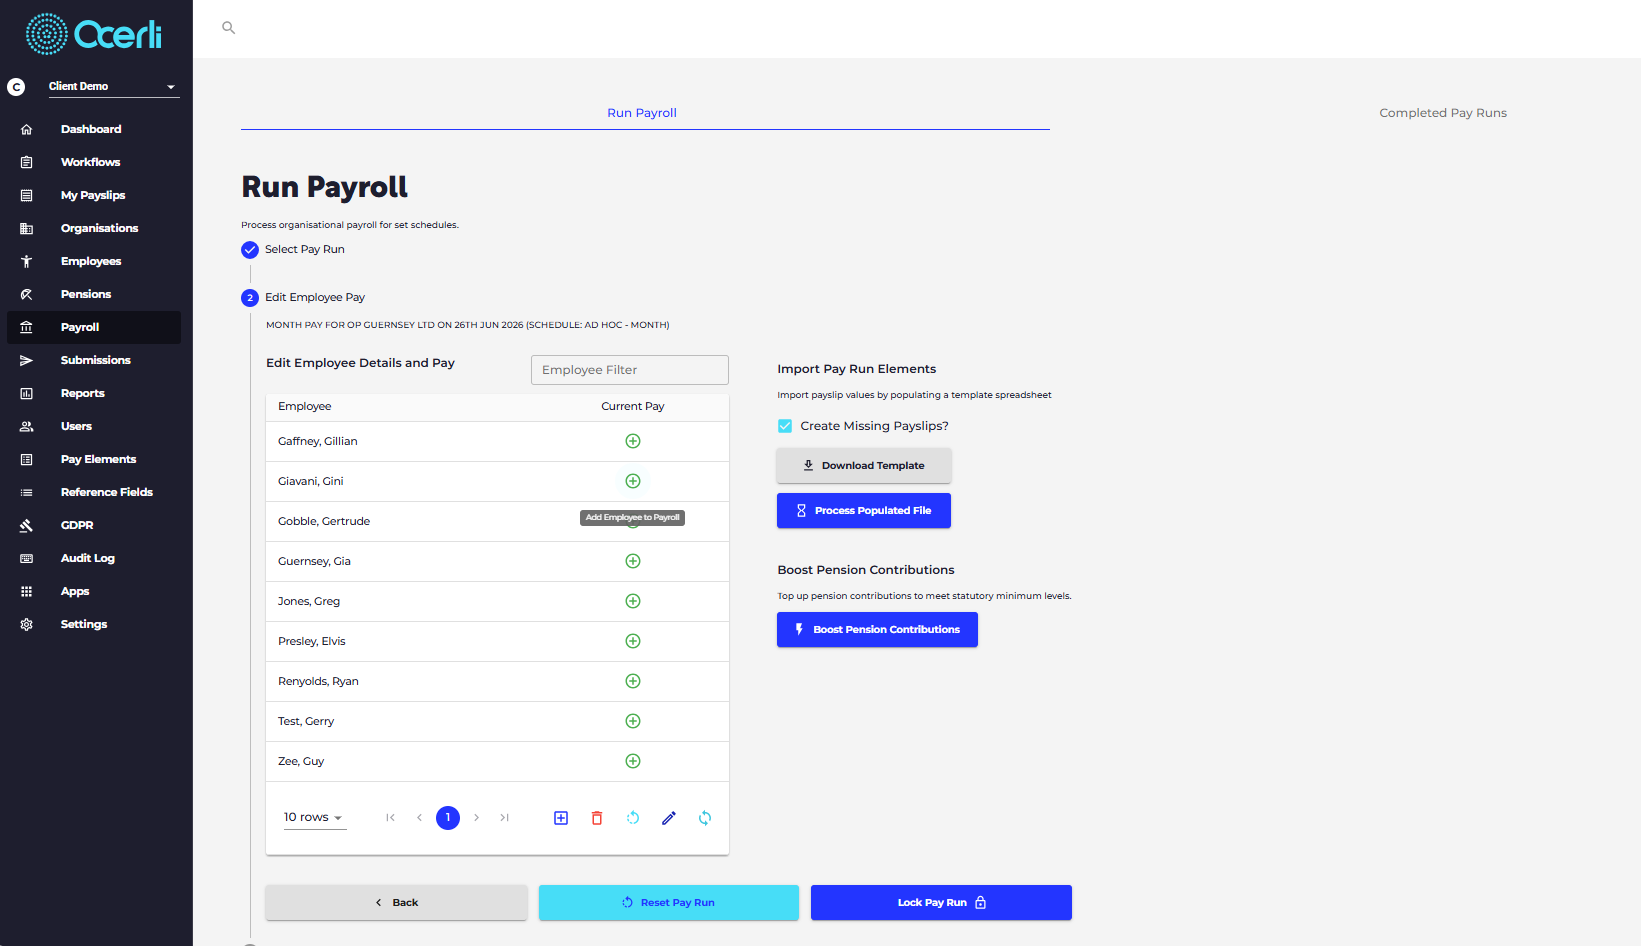Open Settings in the sidebar

point(94,624)
